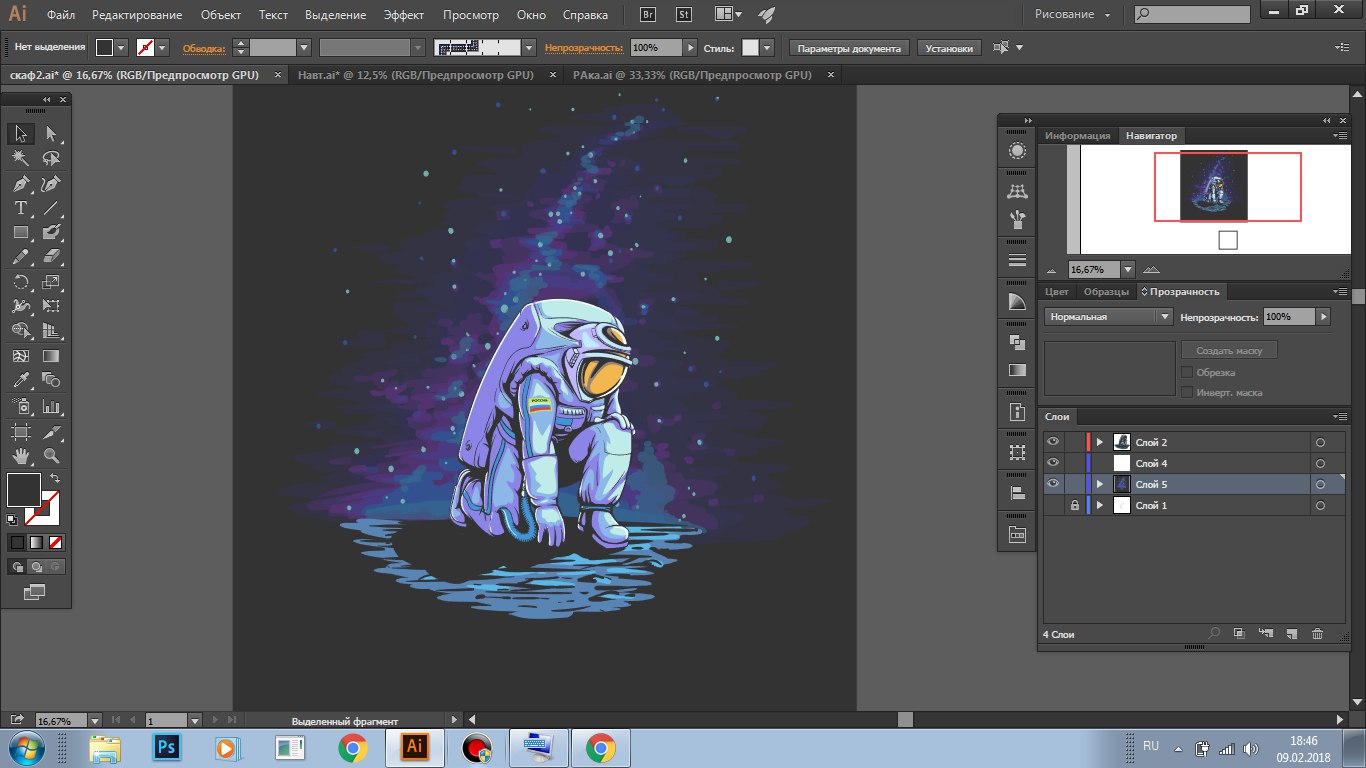Click the toolbox Stroke swatch
This screenshot has height=768, width=1366.
[x=42, y=508]
